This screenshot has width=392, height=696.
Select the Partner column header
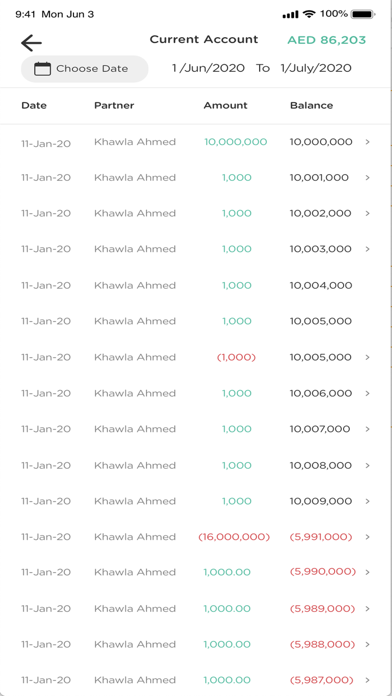(114, 106)
